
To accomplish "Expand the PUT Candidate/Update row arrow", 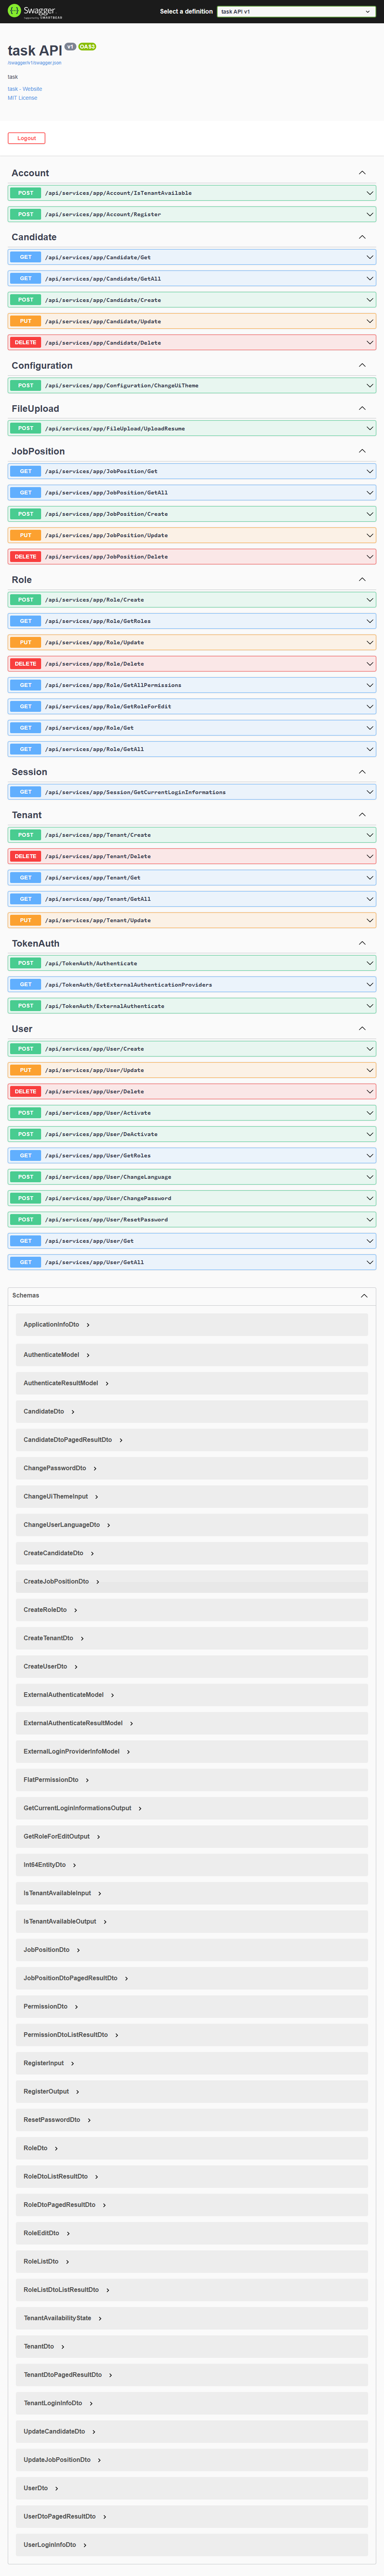I will 370,321.
